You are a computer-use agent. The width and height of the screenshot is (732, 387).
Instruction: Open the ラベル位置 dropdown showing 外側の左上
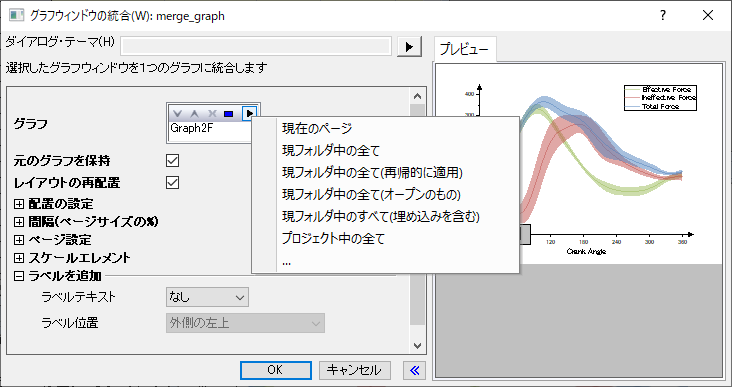click(245, 323)
